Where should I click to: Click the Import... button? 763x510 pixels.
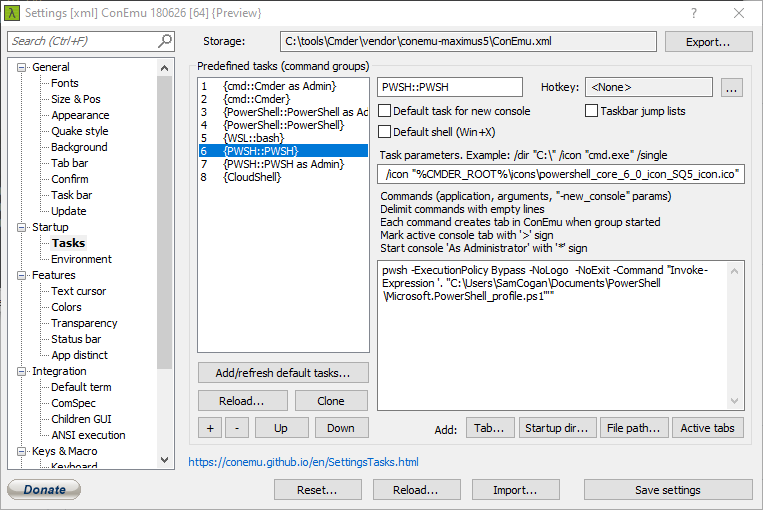[515, 490]
